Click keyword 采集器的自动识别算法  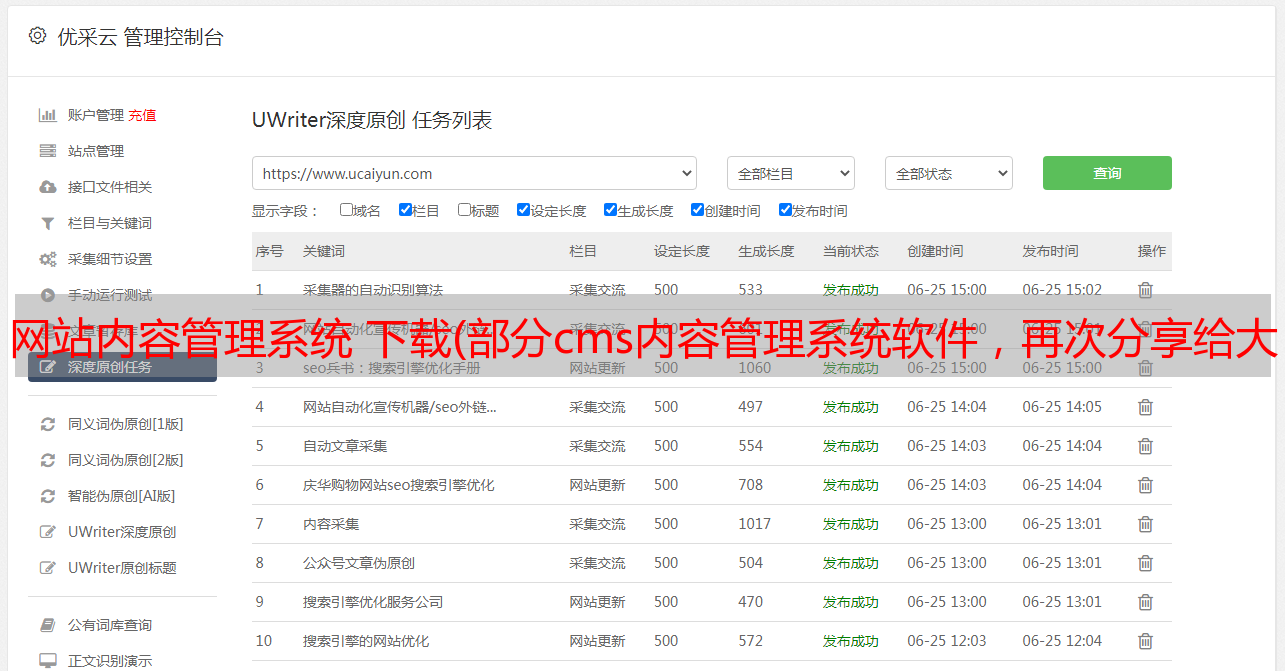373,290
